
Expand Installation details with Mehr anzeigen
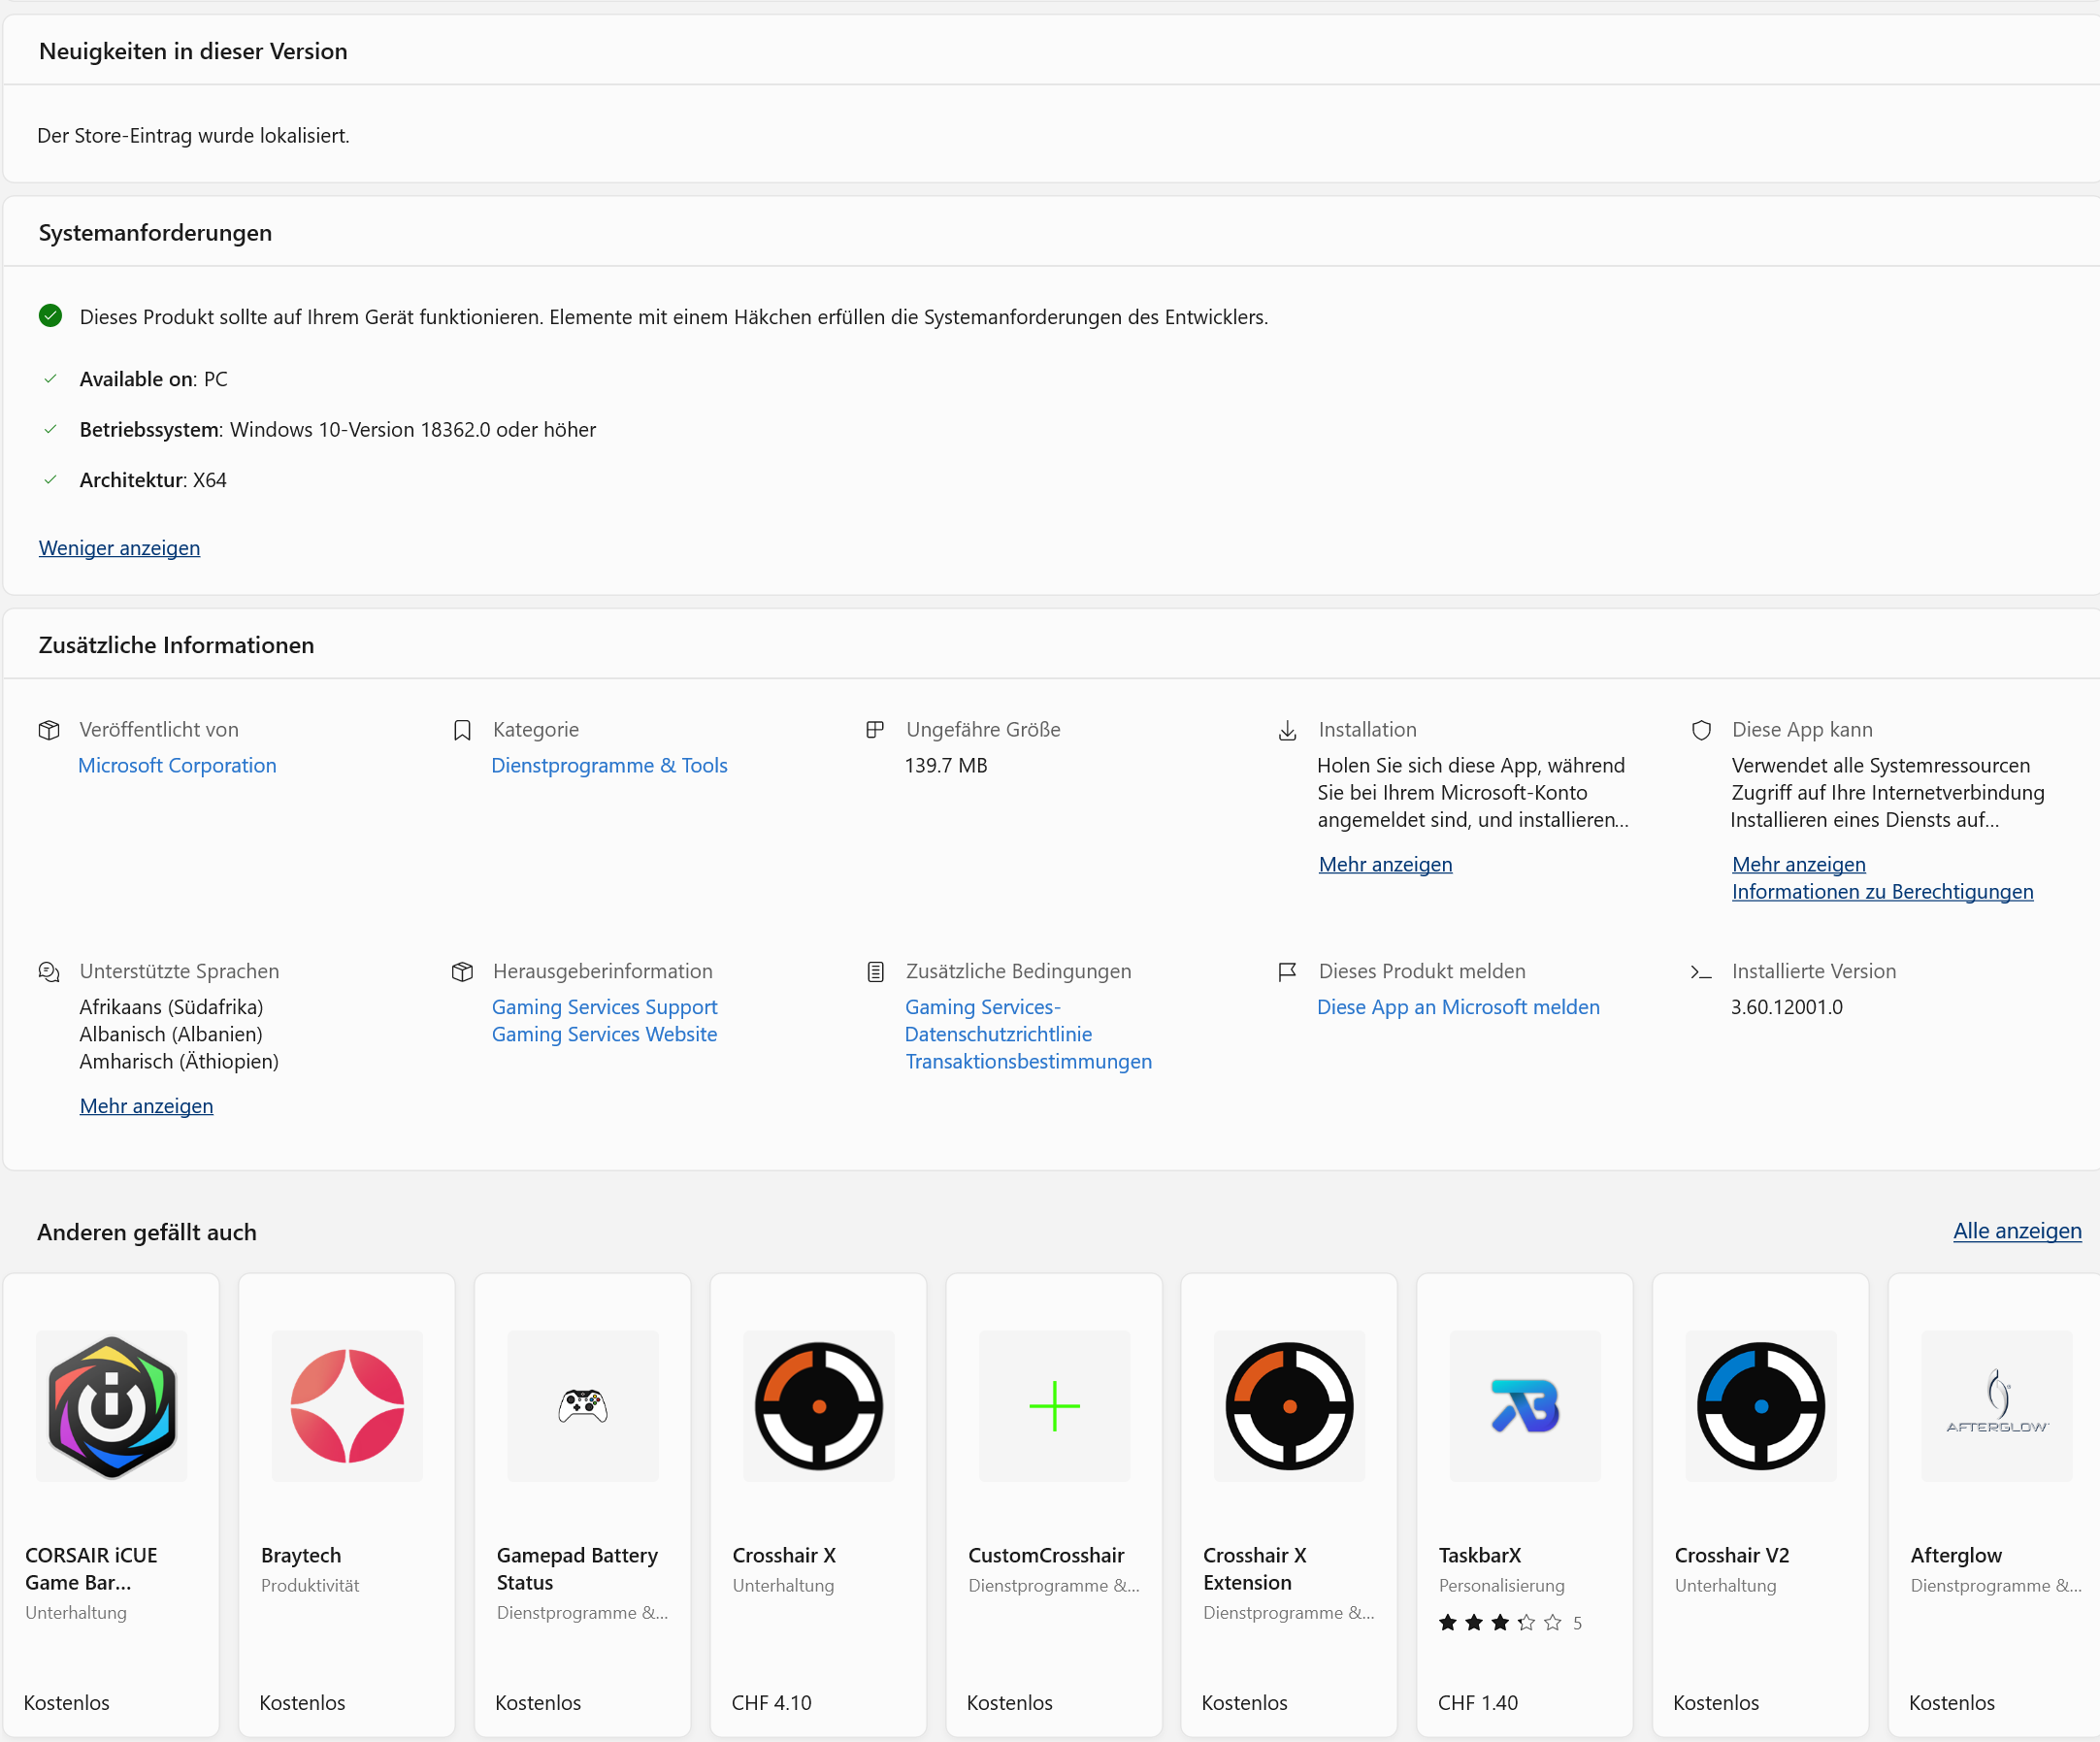[x=1385, y=864]
